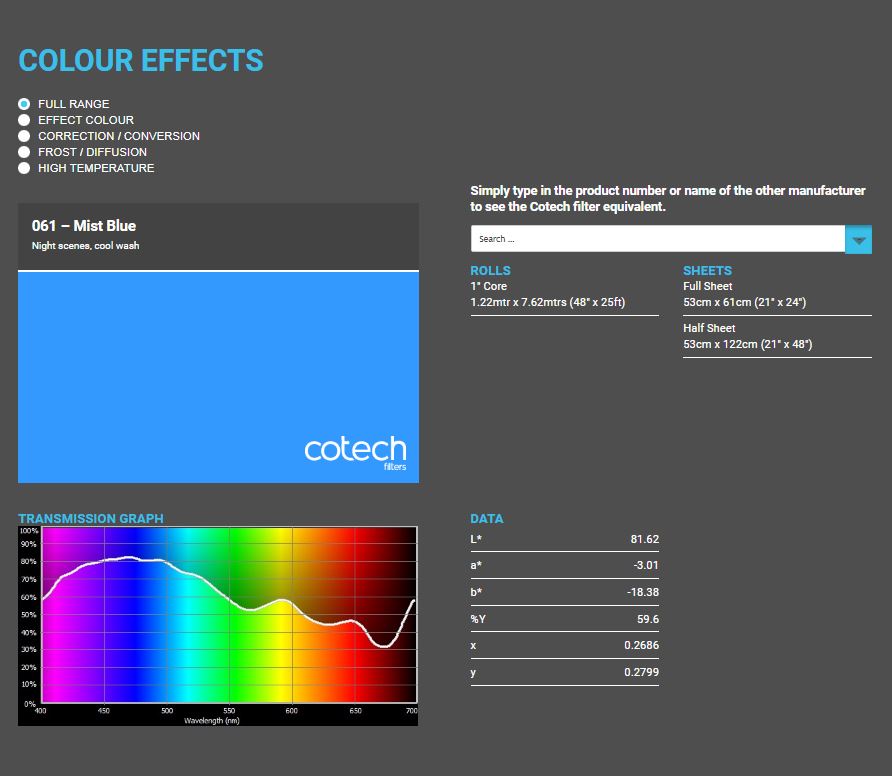Viewport: 892px width, 776px height.
Task: Click the SHEETS section heading
Action: [707, 271]
